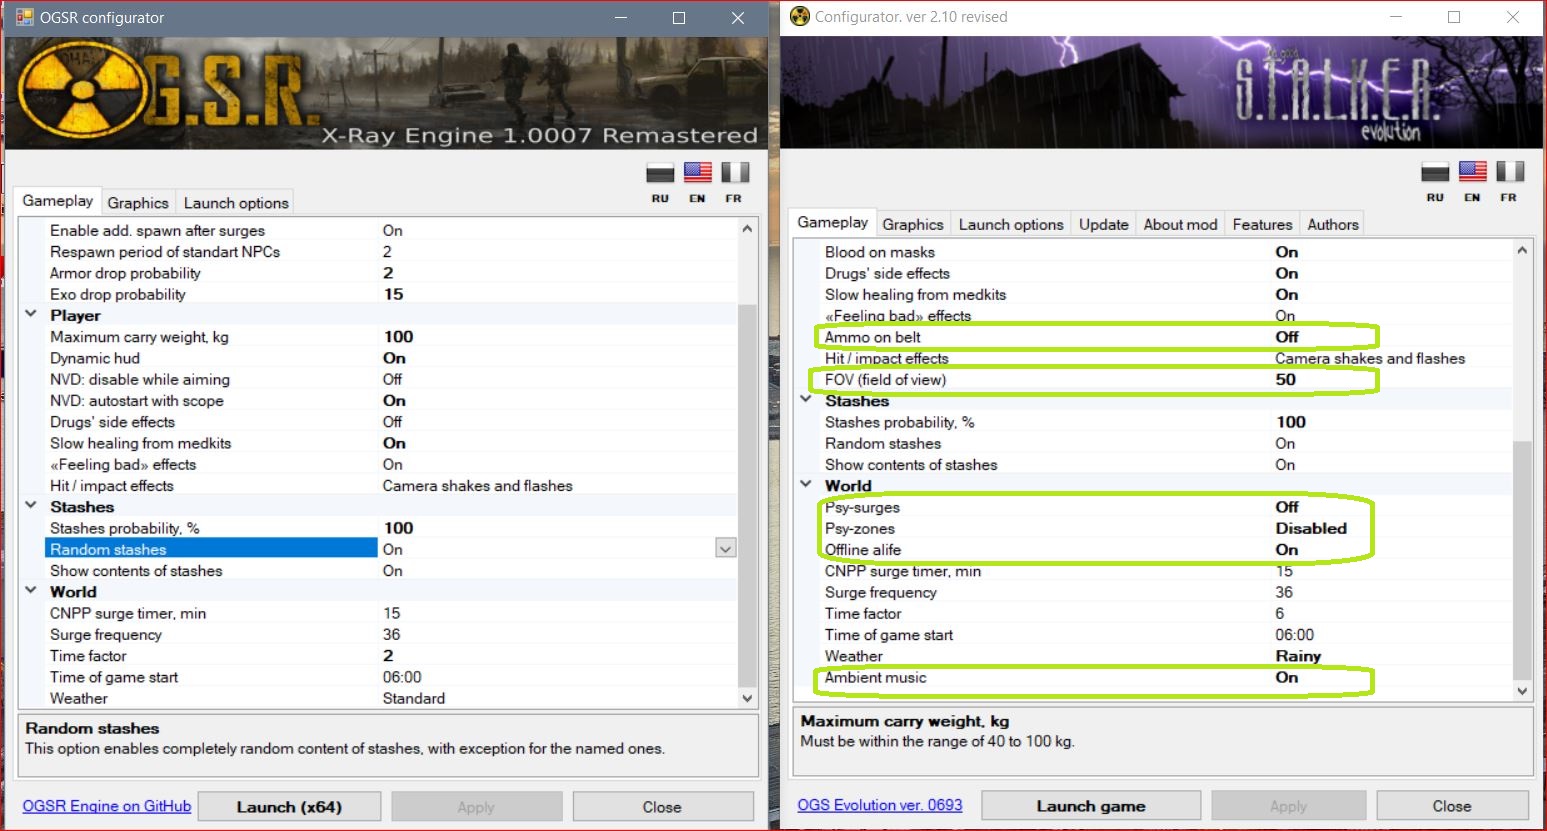
Task: Select Time of game start in Configurator 2.10
Action: [1166, 635]
